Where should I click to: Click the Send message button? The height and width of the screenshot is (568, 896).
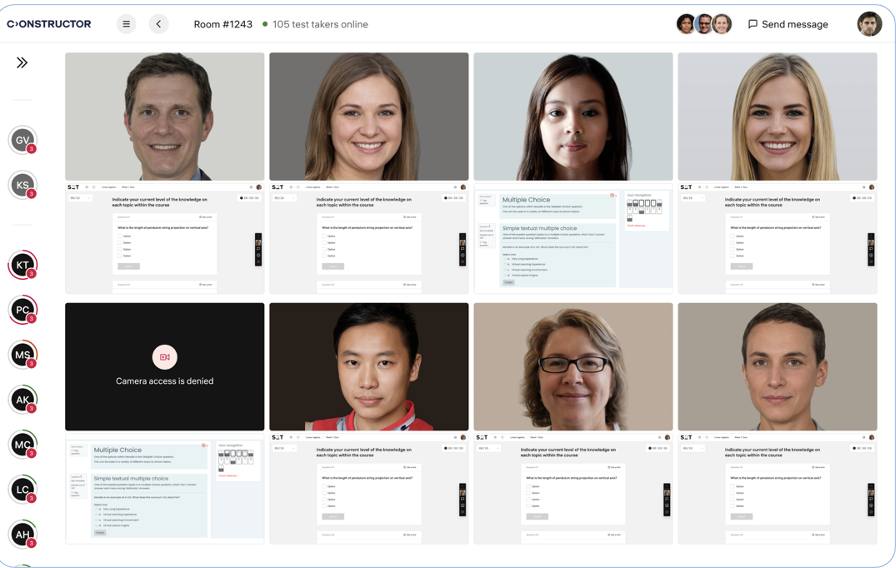pos(788,24)
